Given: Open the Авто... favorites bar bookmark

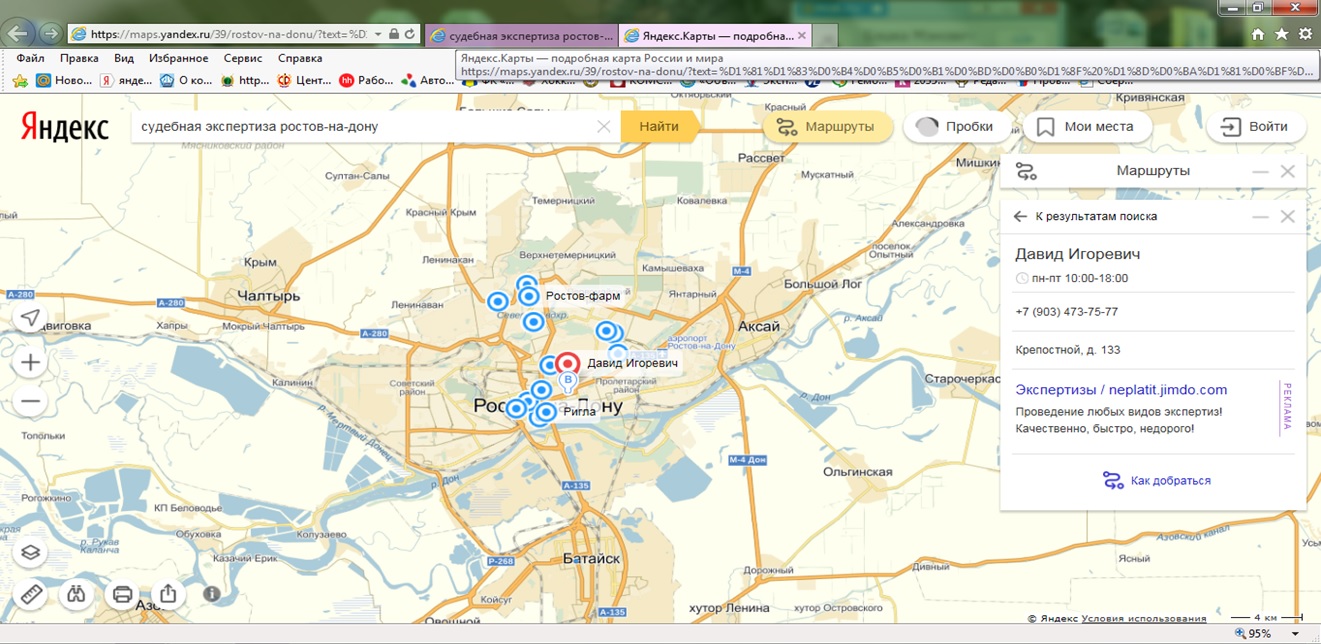Looking at the screenshot, I should pos(428,80).
